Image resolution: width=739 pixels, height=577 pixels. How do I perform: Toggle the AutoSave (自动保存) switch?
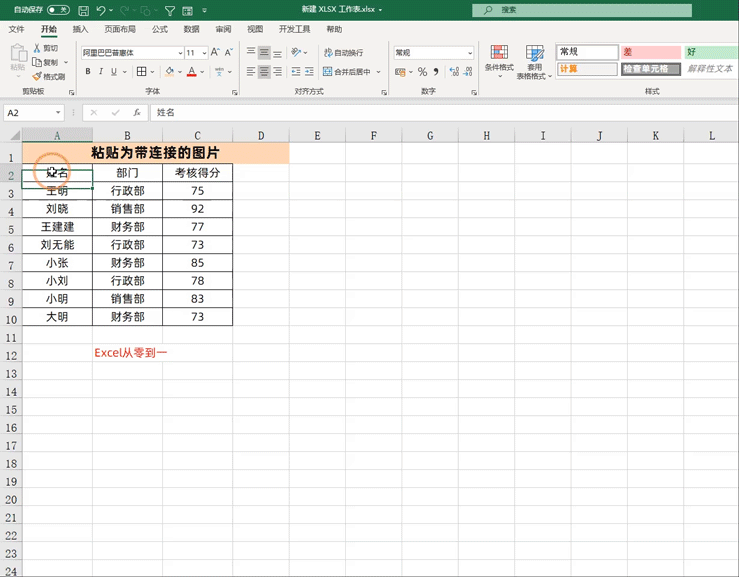(58, 10)
